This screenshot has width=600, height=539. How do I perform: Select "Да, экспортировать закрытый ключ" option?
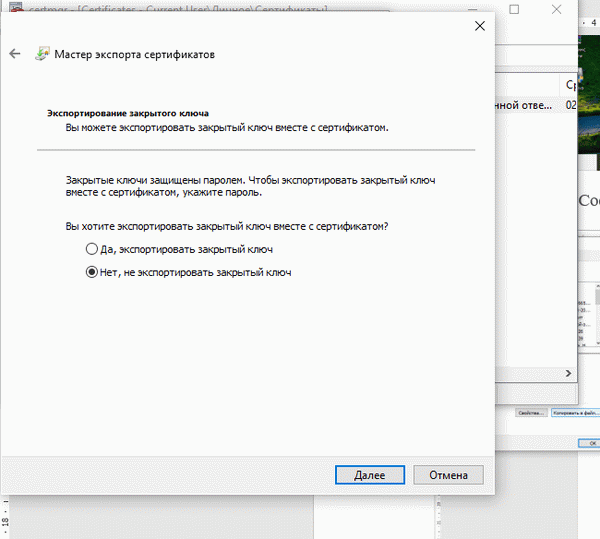(179, 249)
